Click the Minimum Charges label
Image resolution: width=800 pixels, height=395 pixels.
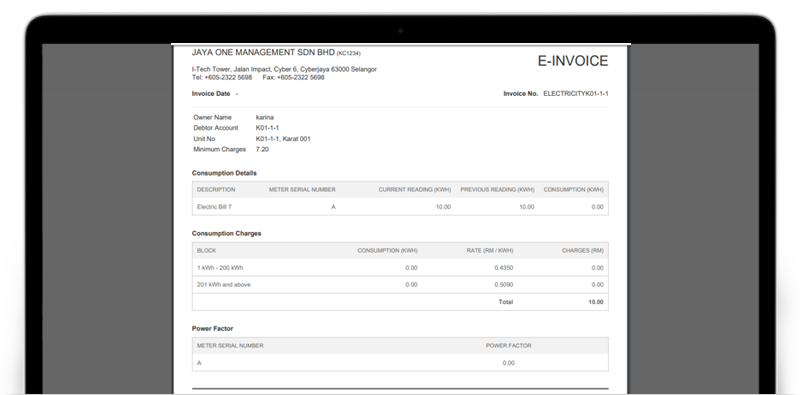[x=219, y=150]
